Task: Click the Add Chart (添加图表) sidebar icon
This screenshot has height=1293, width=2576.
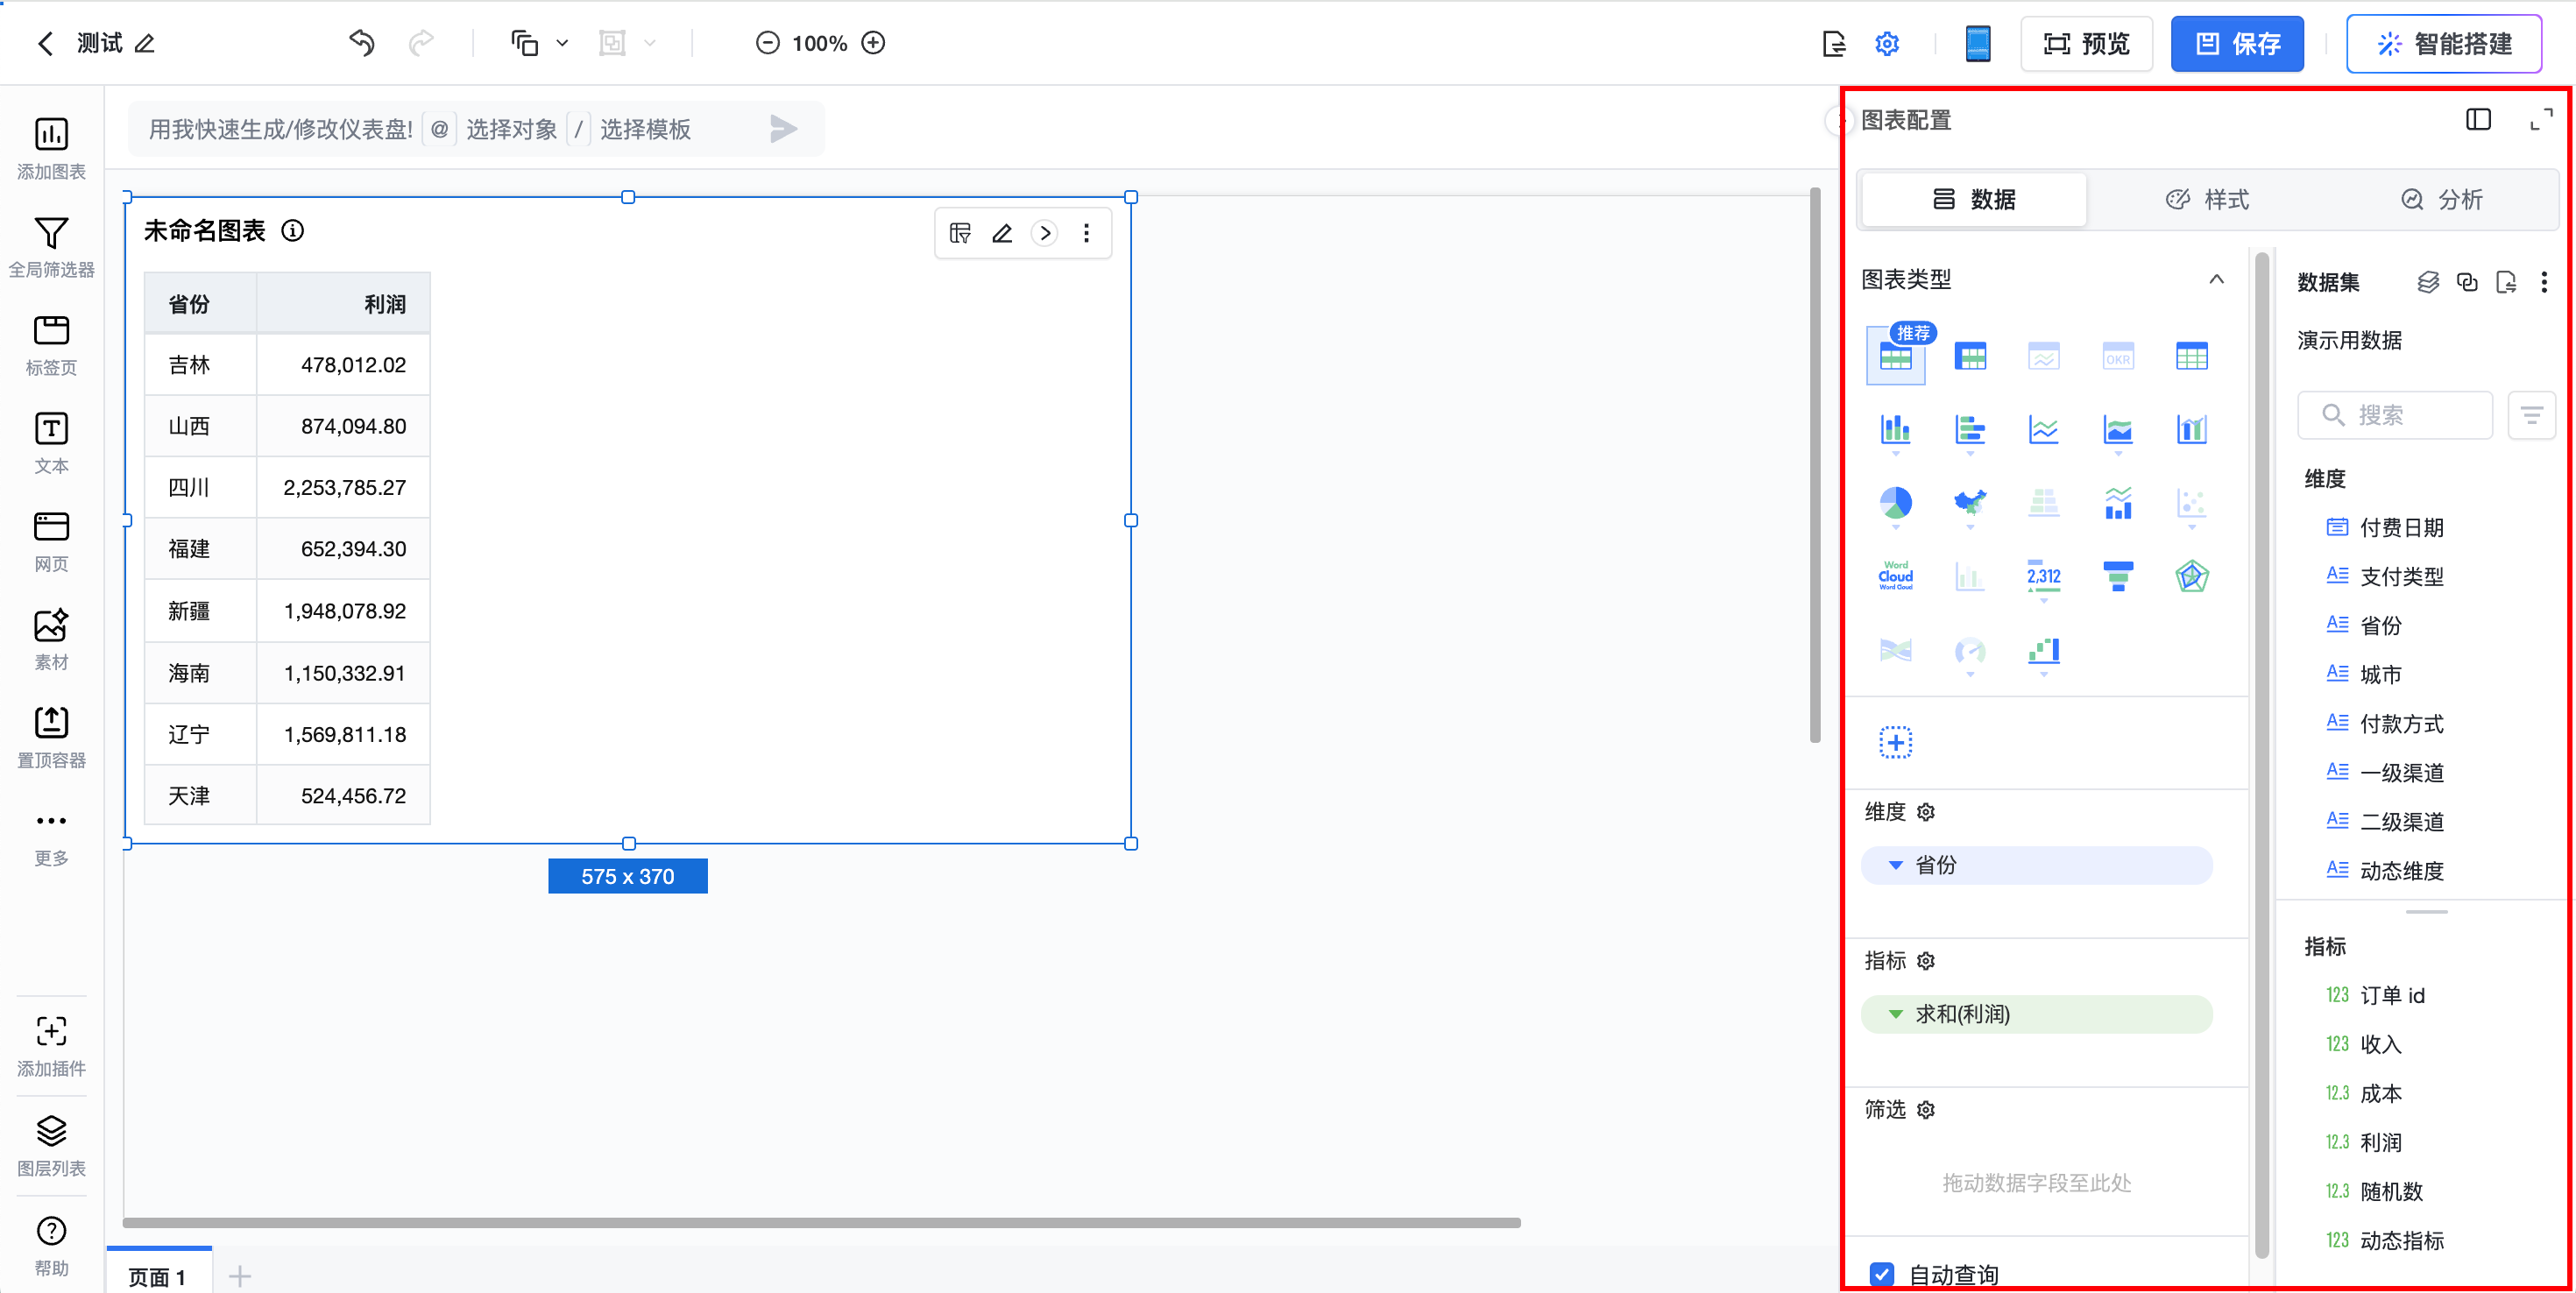Action: click(x=51, y=135)
